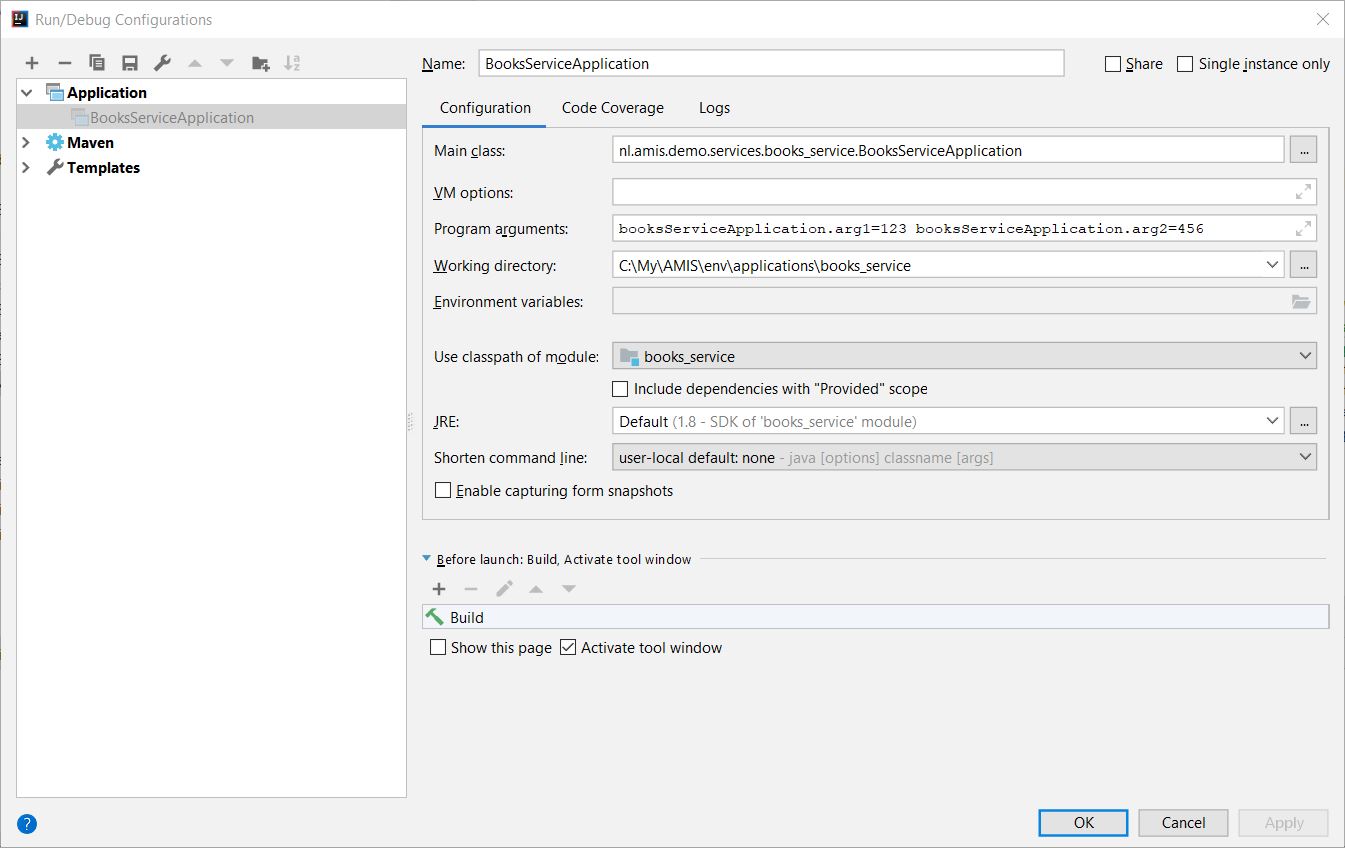Enable the Share checkbox
Screen dimensions: 1345x848
click(1113, 64)
